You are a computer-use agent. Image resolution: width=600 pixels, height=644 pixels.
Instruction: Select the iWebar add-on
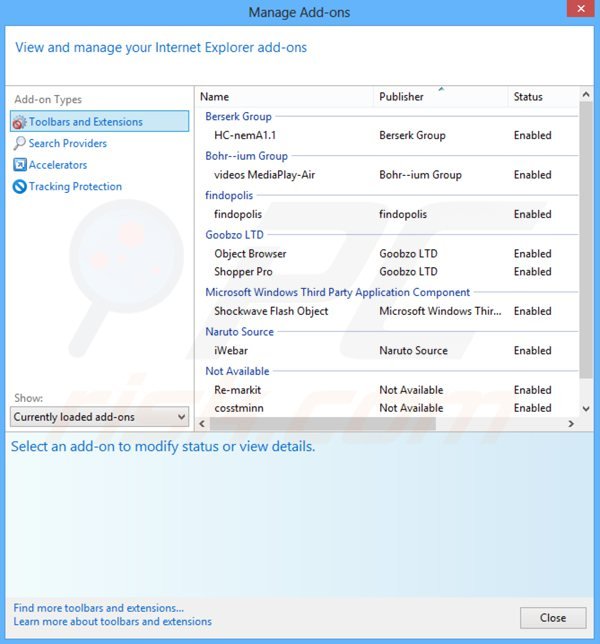pyautogui.click(x=231, y=351)
